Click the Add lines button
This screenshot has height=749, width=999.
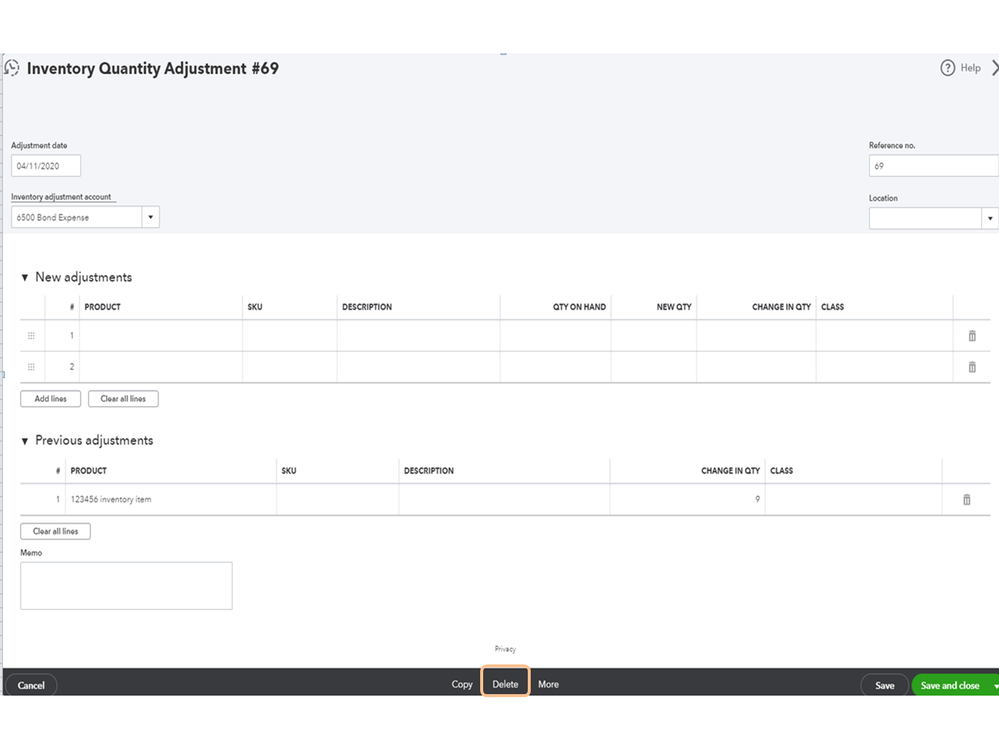click(x=50, y=399)
